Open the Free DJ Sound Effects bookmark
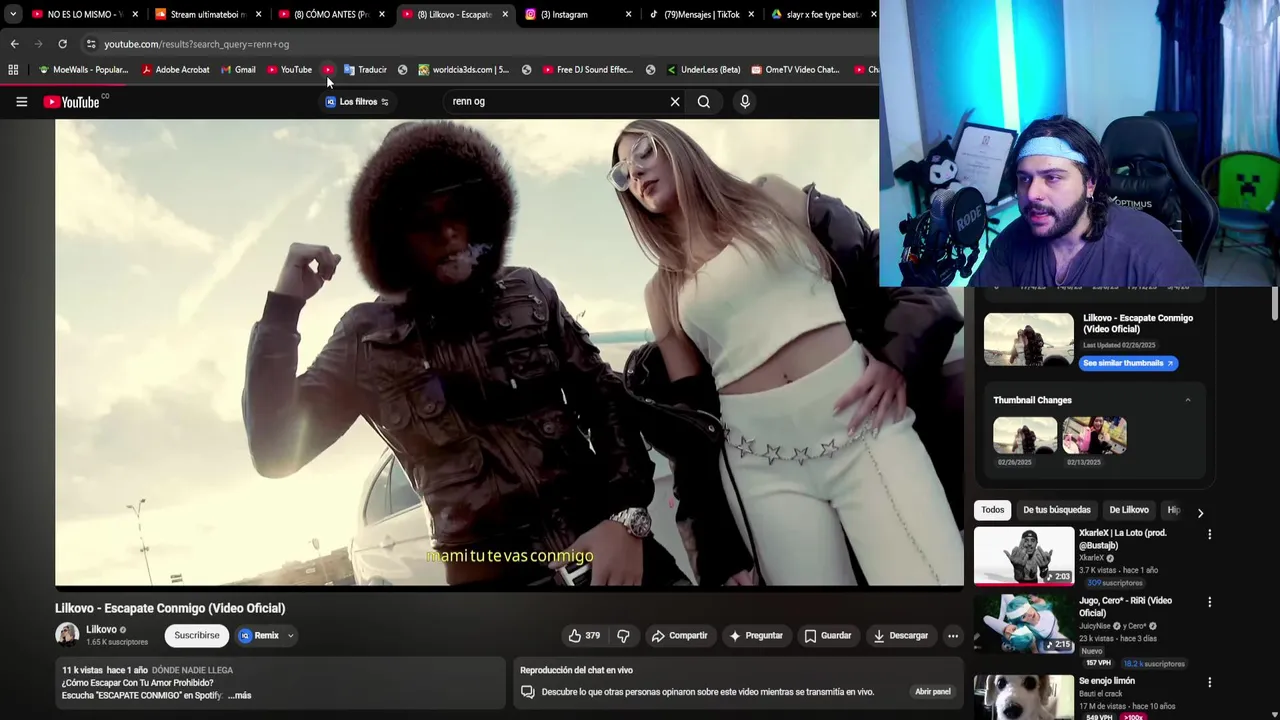This screenshot has height=720, width=1280. click(x=588, y=70)
